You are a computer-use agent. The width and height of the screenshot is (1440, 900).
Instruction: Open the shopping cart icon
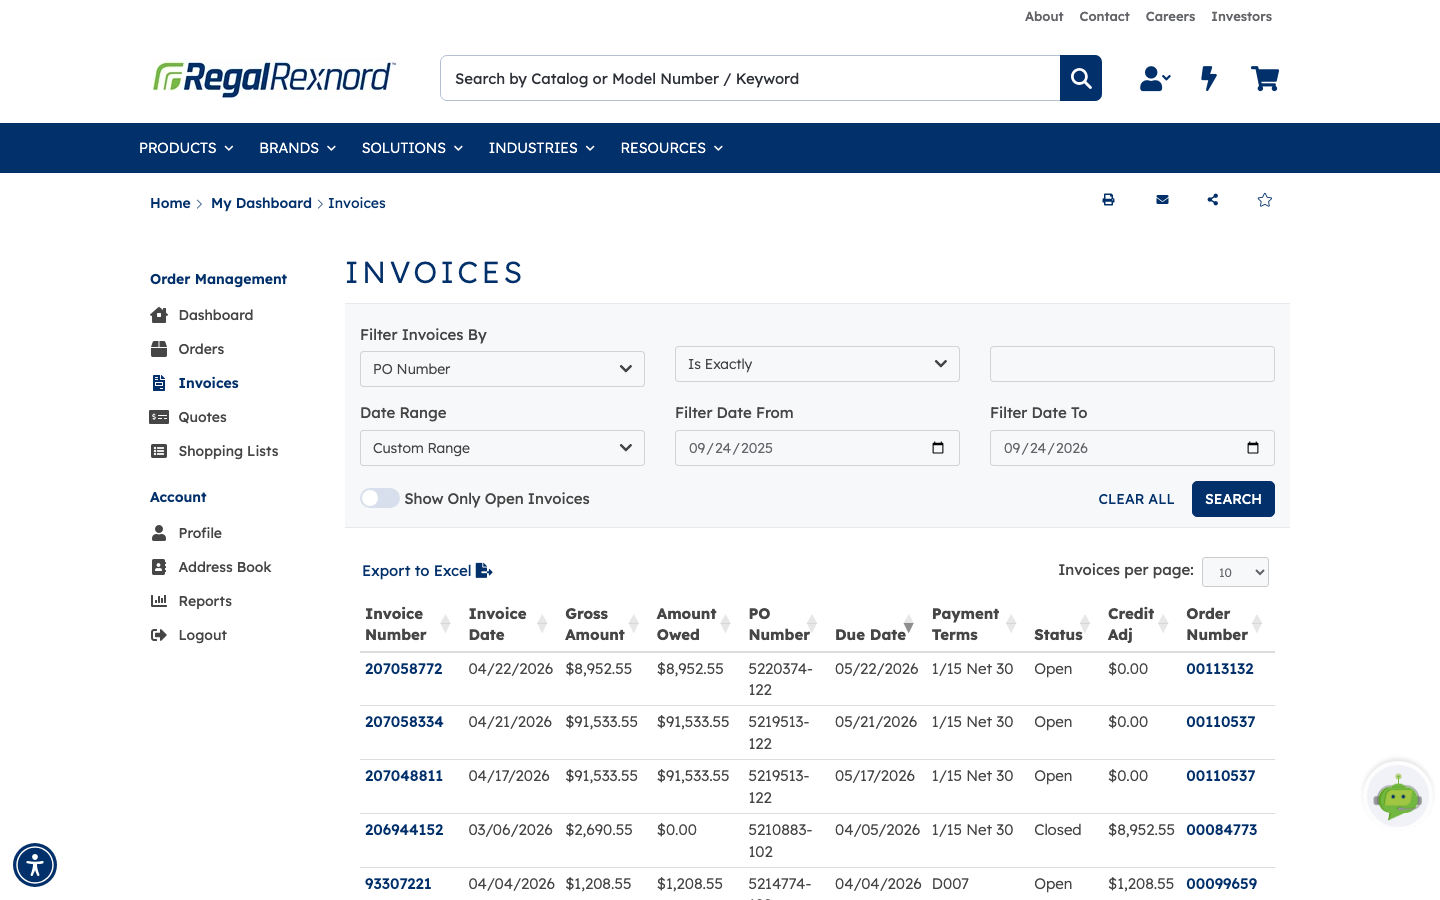(x=1265, y=78)
